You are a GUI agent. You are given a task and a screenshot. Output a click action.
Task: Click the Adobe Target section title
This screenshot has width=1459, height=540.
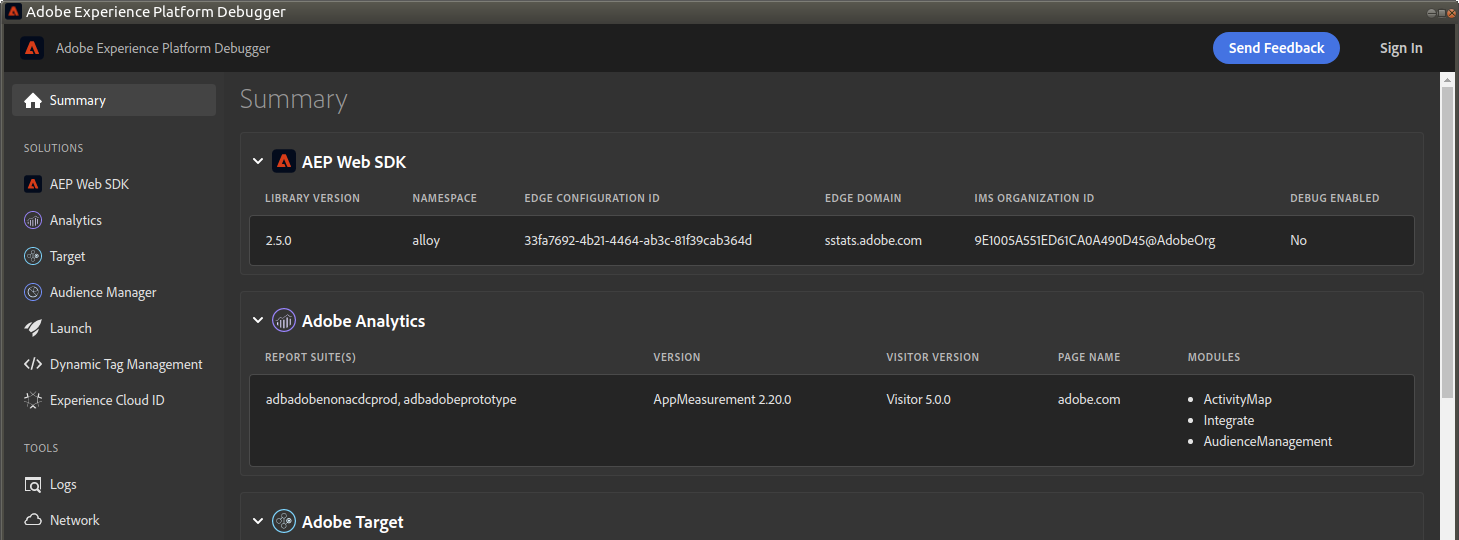point(352,521)
